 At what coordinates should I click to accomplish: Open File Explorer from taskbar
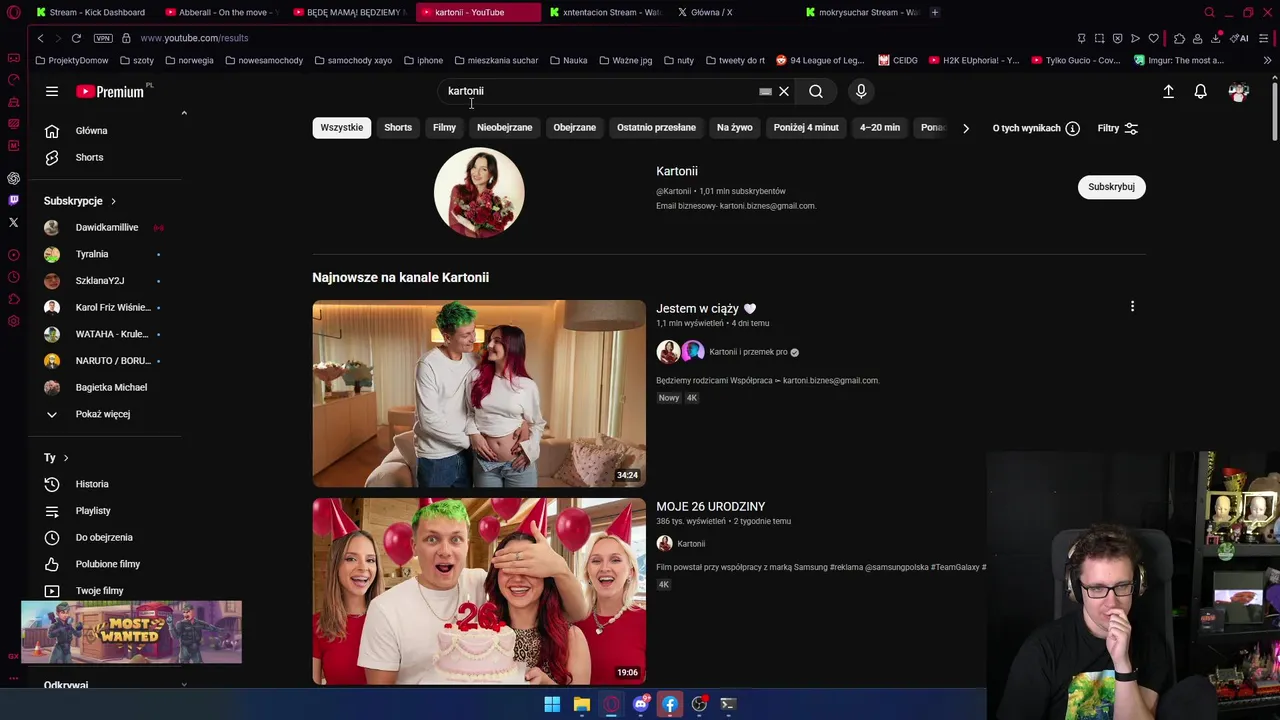pos(581,704)
